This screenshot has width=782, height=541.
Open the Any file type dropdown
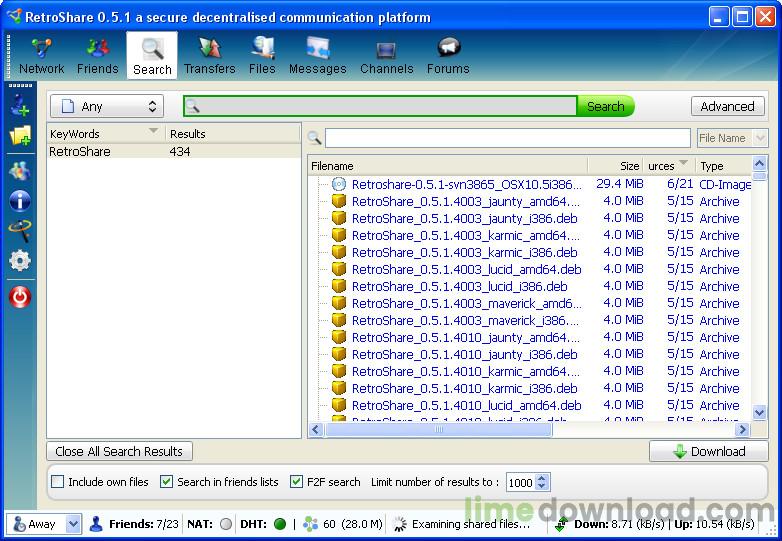[107, 106]
